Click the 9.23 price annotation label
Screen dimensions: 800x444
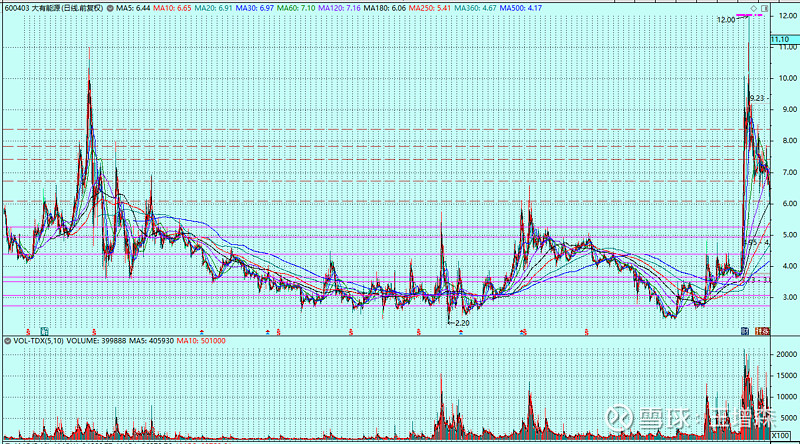pos(757,98)
